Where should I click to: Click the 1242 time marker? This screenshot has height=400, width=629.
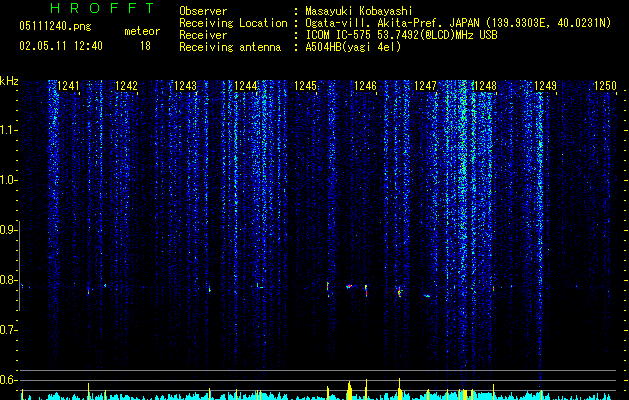tap(126, 86)
